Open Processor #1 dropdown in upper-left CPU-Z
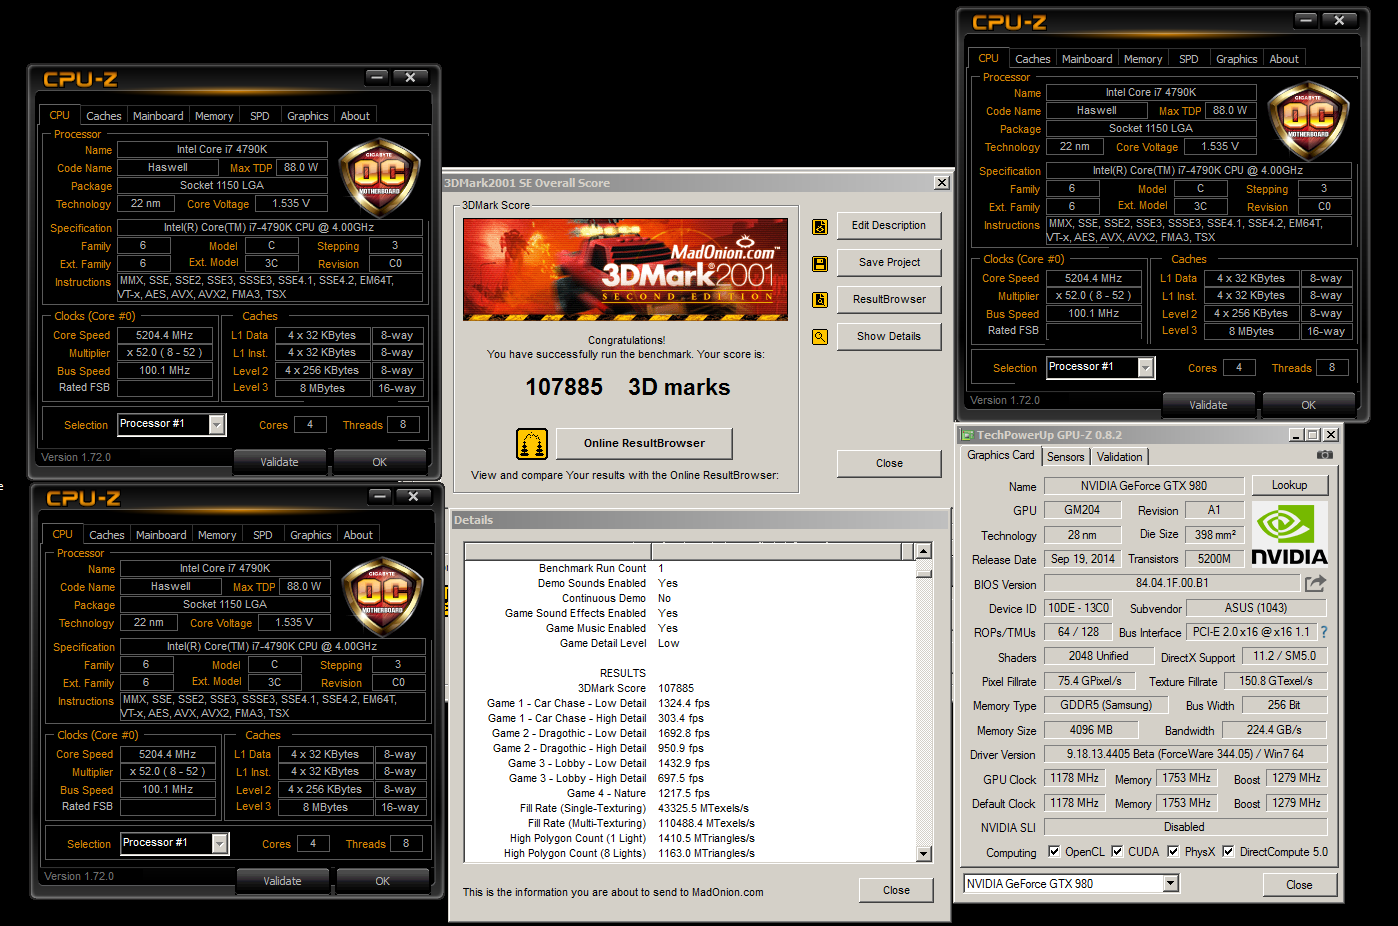Image resolution: width=1398 pixels, height=926 pixels. 217,425
